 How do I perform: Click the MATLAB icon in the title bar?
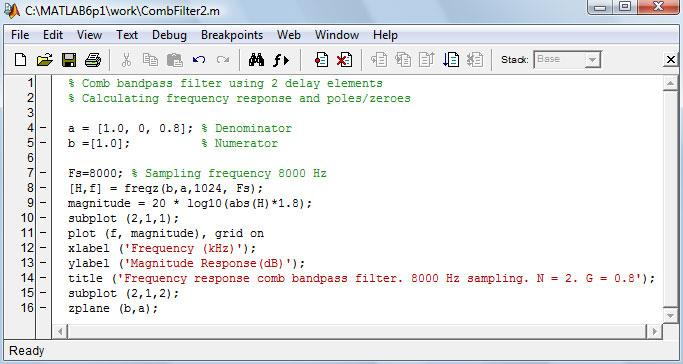12,10
